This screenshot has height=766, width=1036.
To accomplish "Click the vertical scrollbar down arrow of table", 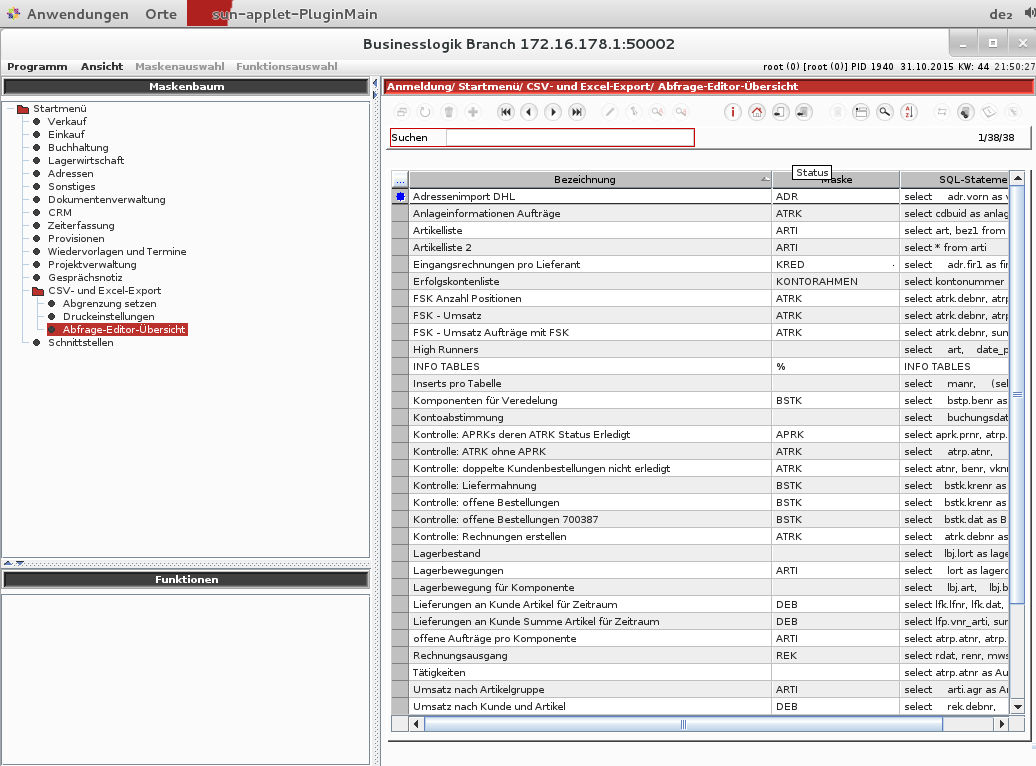I will [x=1018, y=707].
